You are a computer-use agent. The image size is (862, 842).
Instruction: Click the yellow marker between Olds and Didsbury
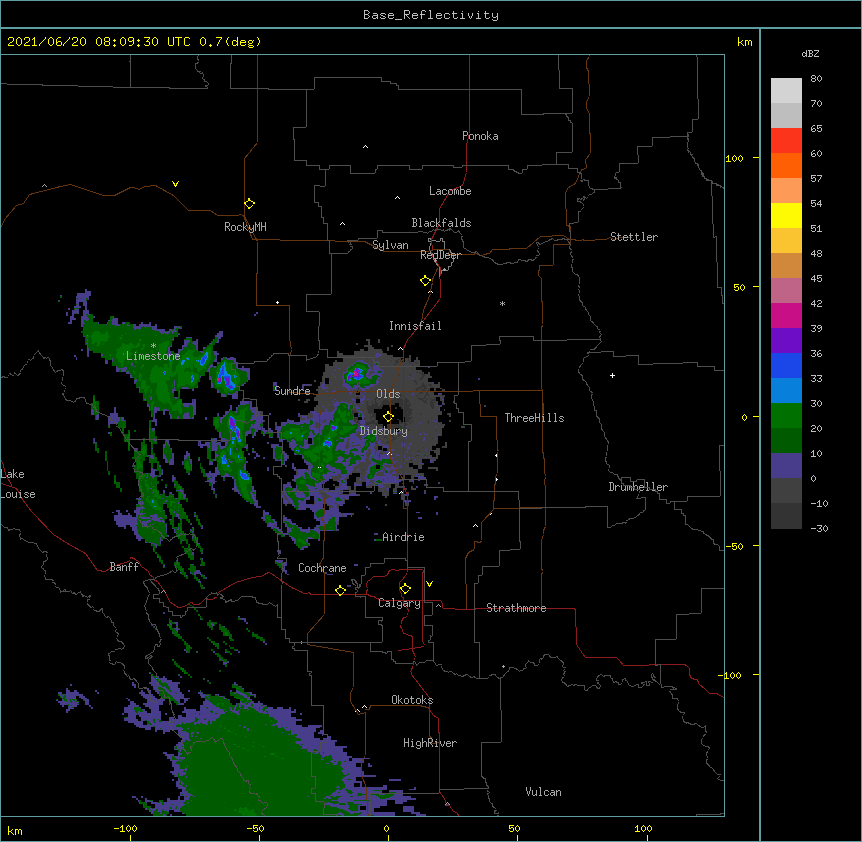tap(388, 416)
